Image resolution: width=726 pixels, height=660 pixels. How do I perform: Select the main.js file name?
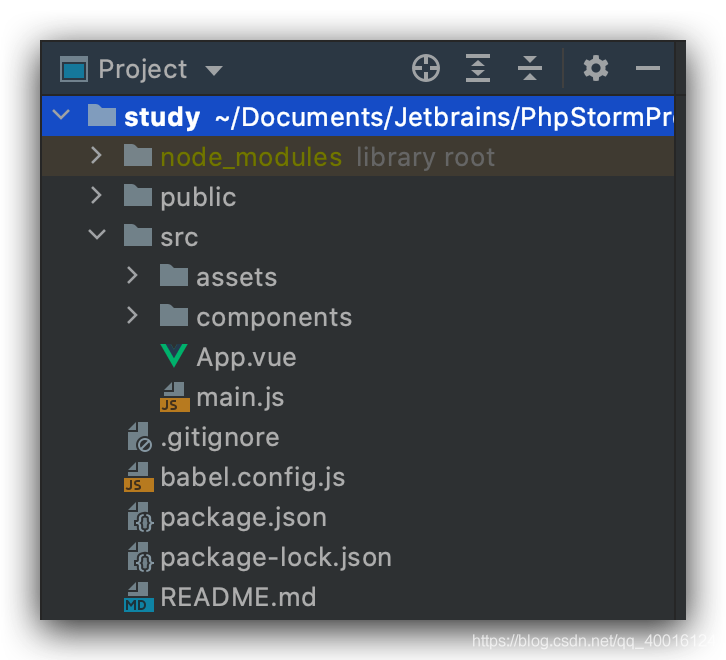coord(240,398)
